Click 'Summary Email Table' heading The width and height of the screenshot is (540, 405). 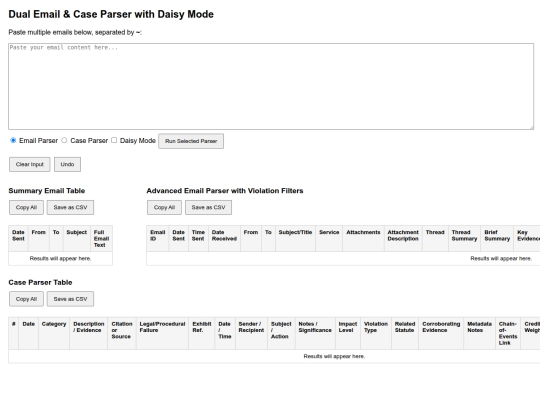[46, 191]
